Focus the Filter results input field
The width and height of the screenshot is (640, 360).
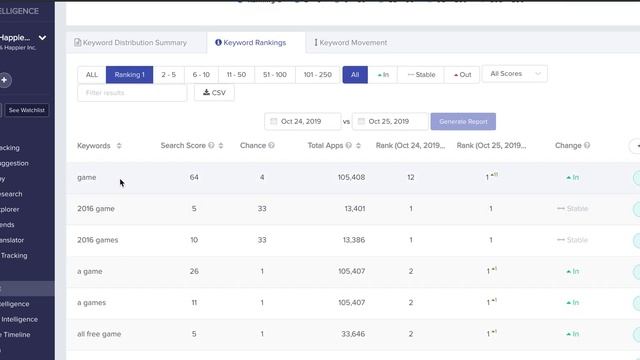tap(132, 93)
